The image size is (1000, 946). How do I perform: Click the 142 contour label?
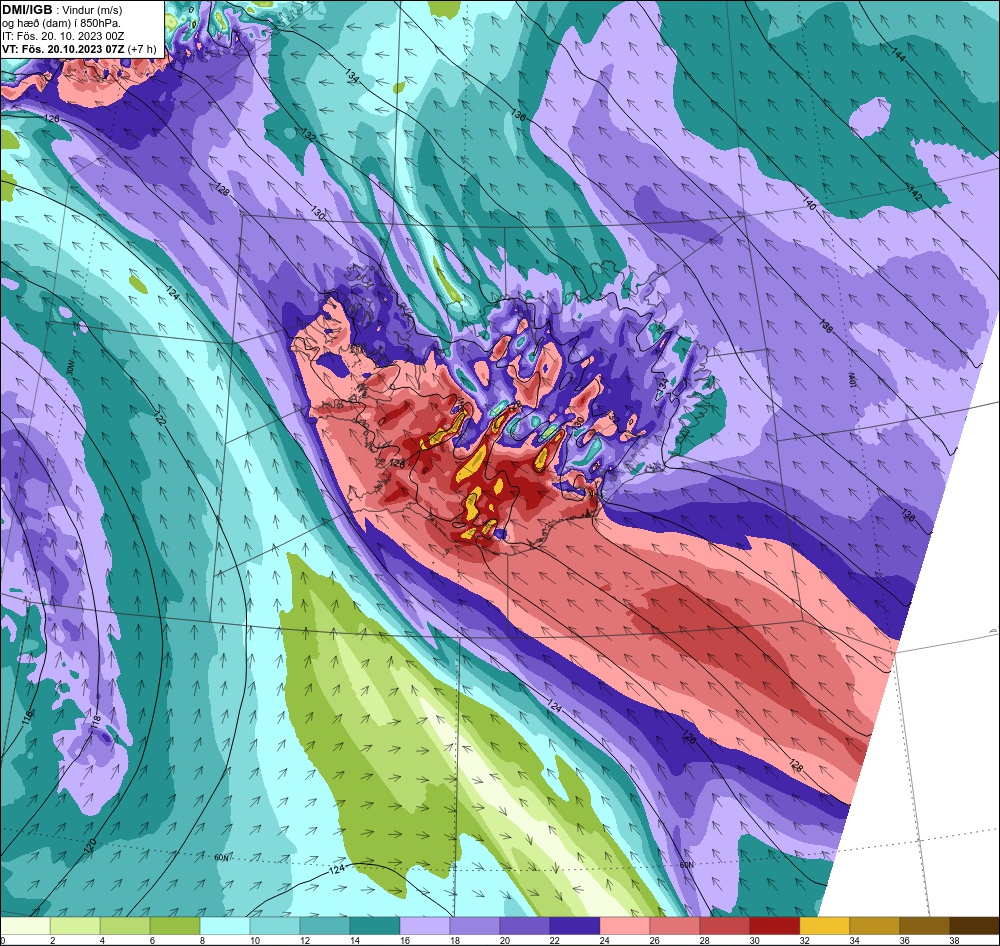[914, 194]
